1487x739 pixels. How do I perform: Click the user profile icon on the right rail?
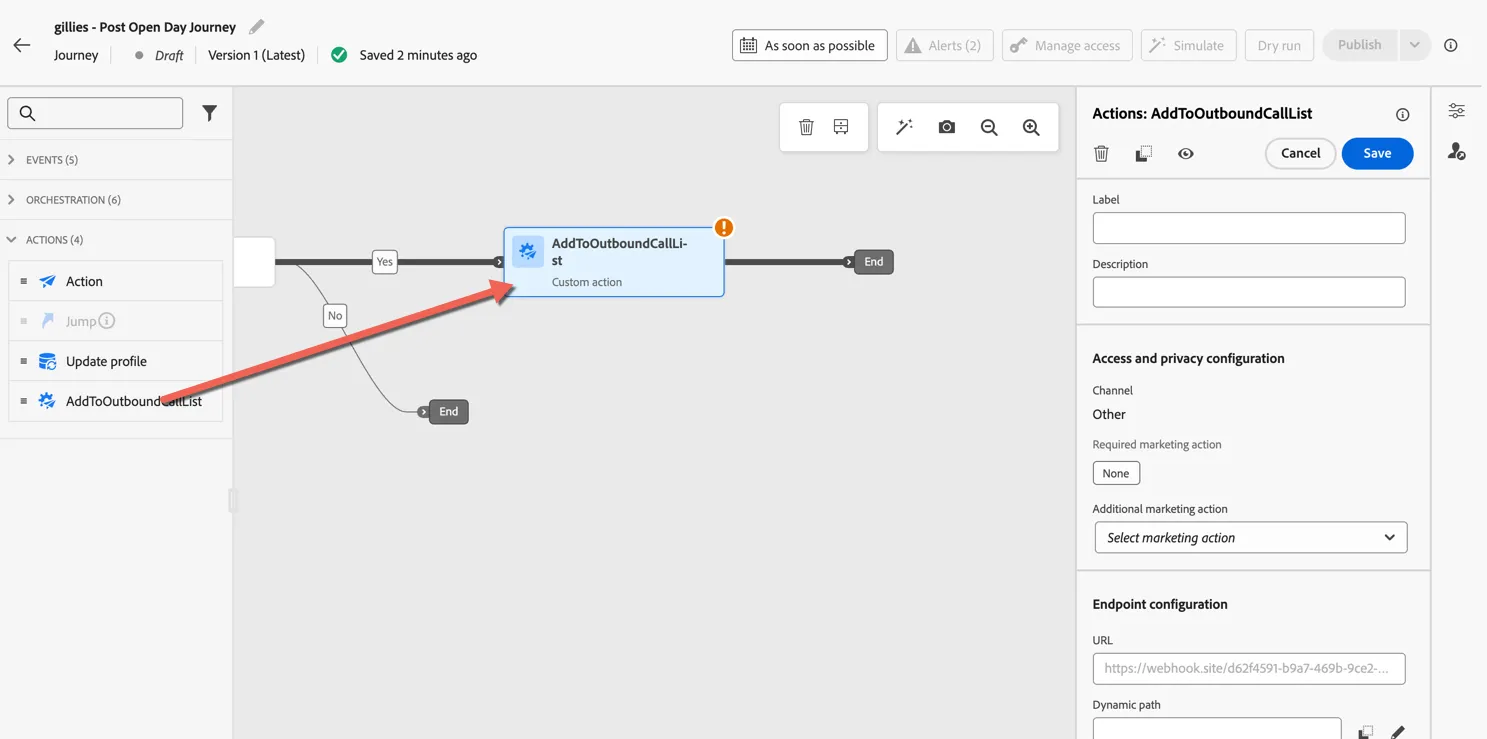(x=1456, y=151)
